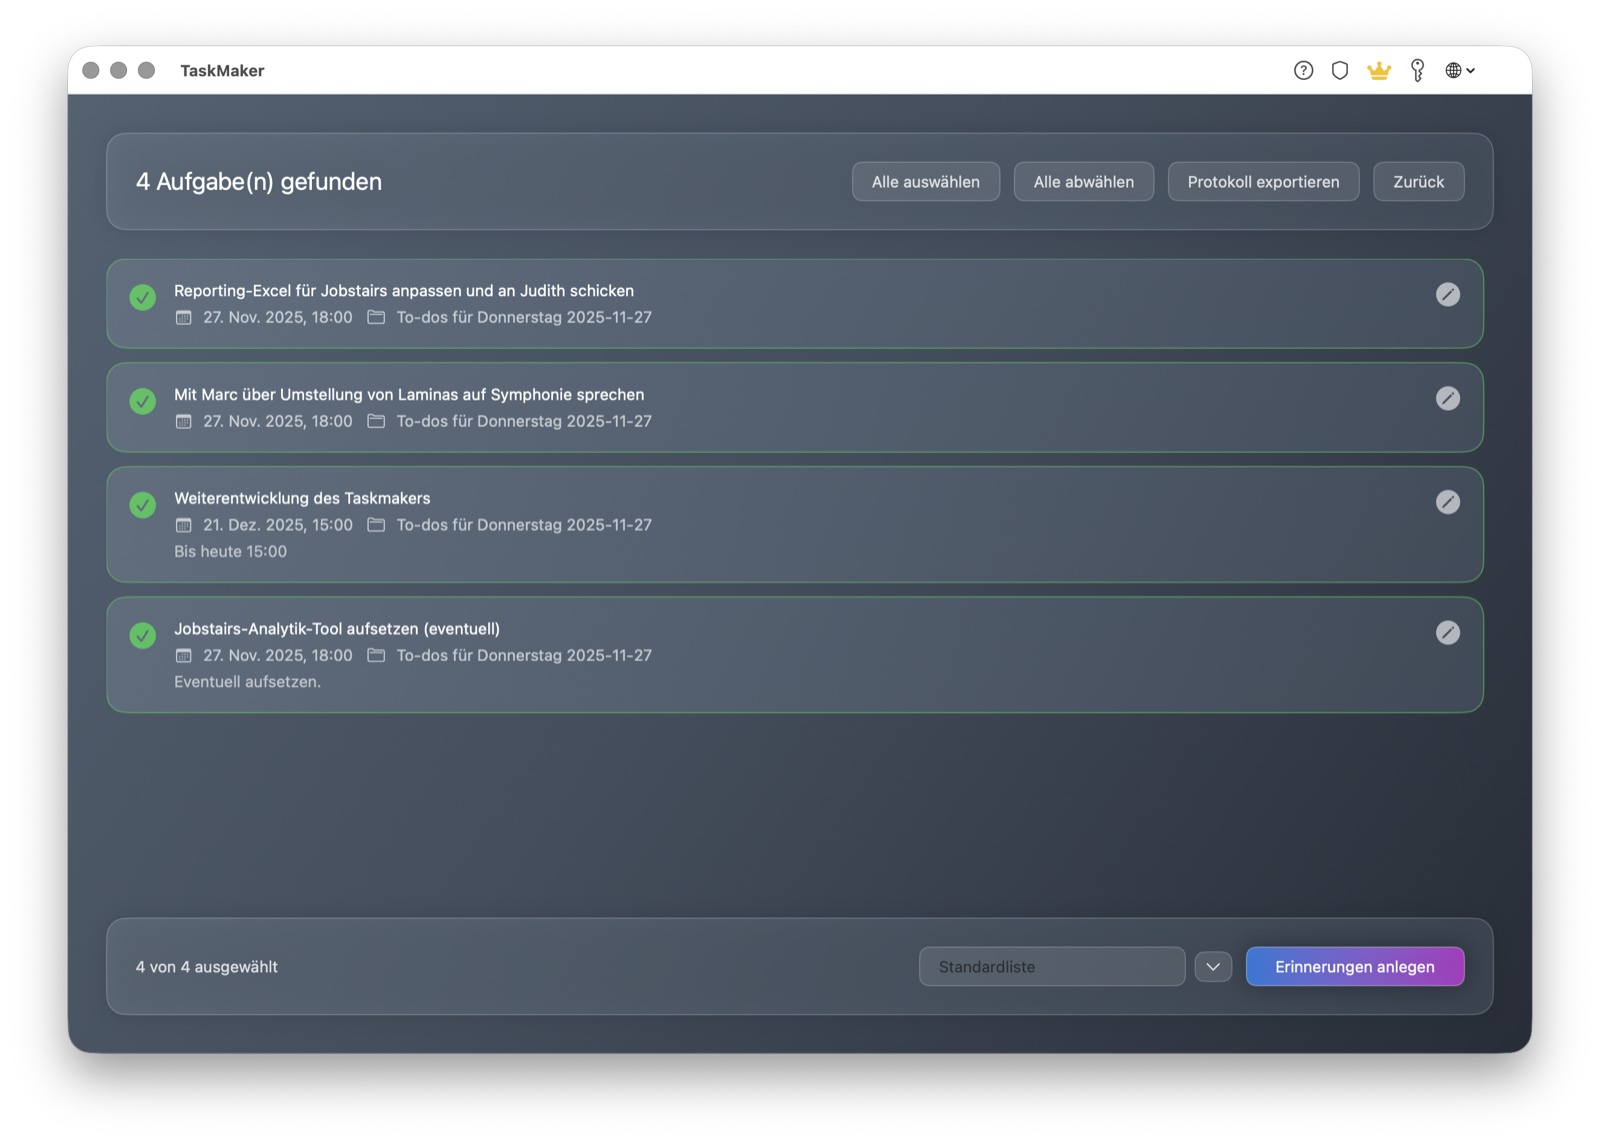The height and width of the screenshot is (1143, 1600).
Task: Click the Standardliste input field
Action: (x=1051, y=966)
